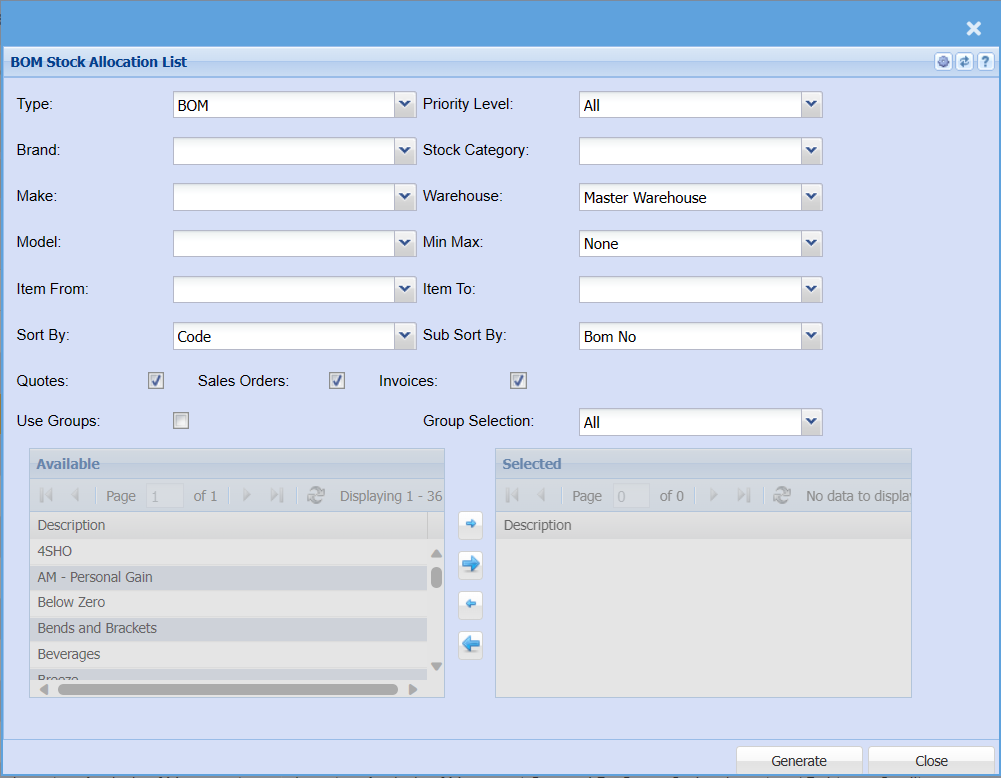The image size is (1001, 778).
Task: Enable the Use Groups checkbox
Action: [x=181, y=421]
